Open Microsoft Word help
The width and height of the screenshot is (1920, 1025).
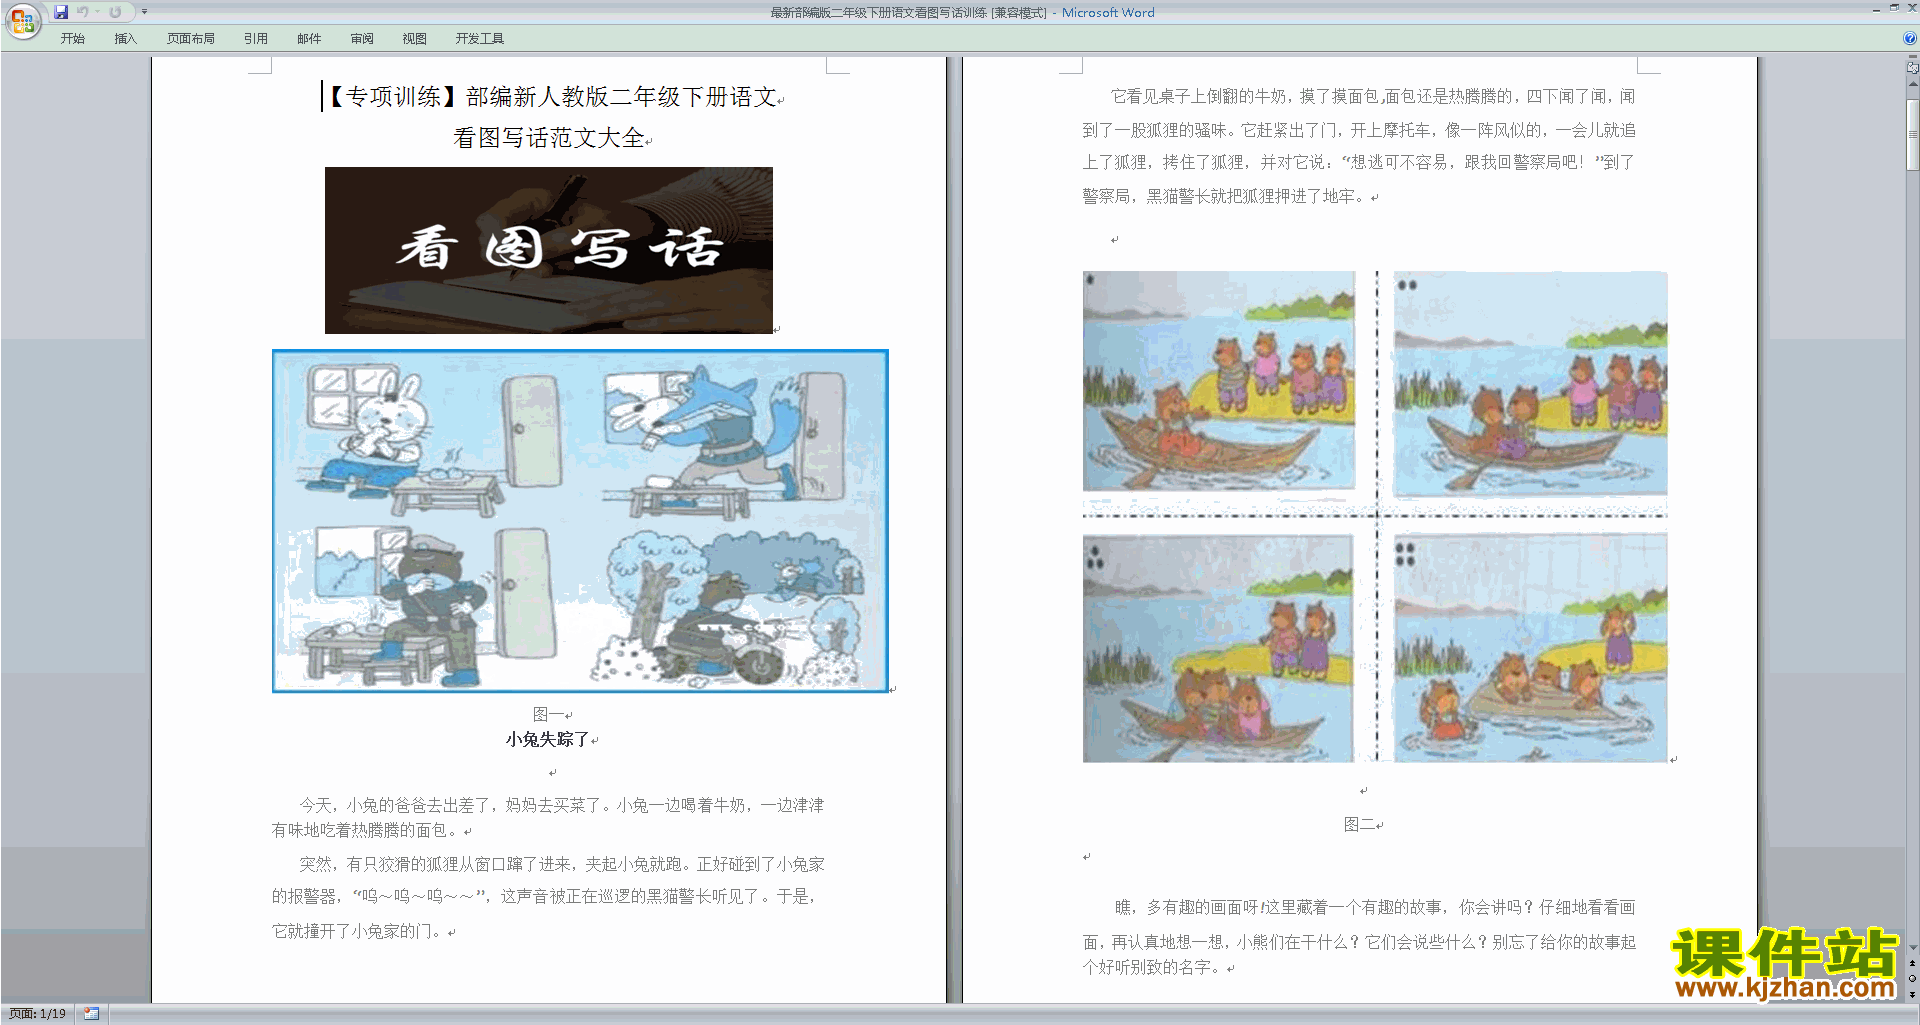(x=1910, y=38)
